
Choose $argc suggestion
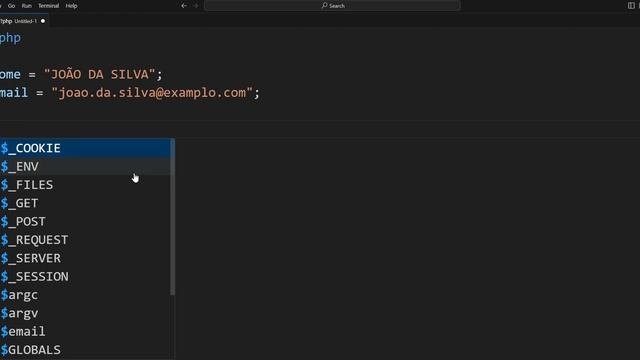pyautogui.click(x=85, y=295)
